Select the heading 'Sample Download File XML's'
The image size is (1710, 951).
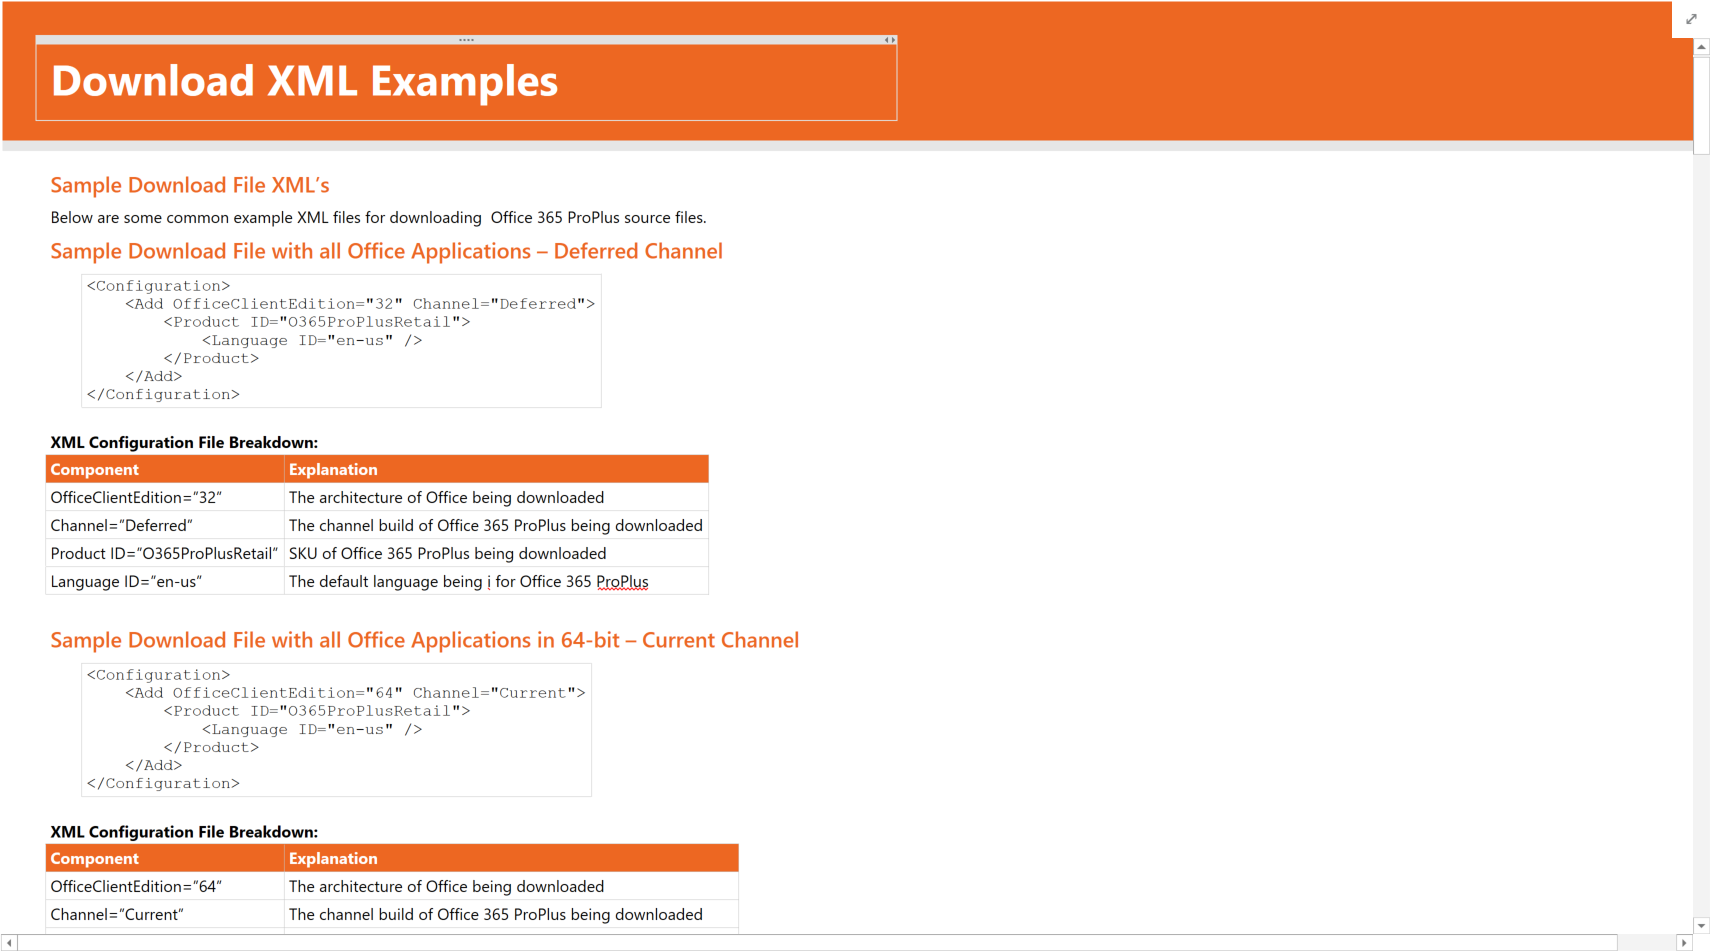pos(190,185)
